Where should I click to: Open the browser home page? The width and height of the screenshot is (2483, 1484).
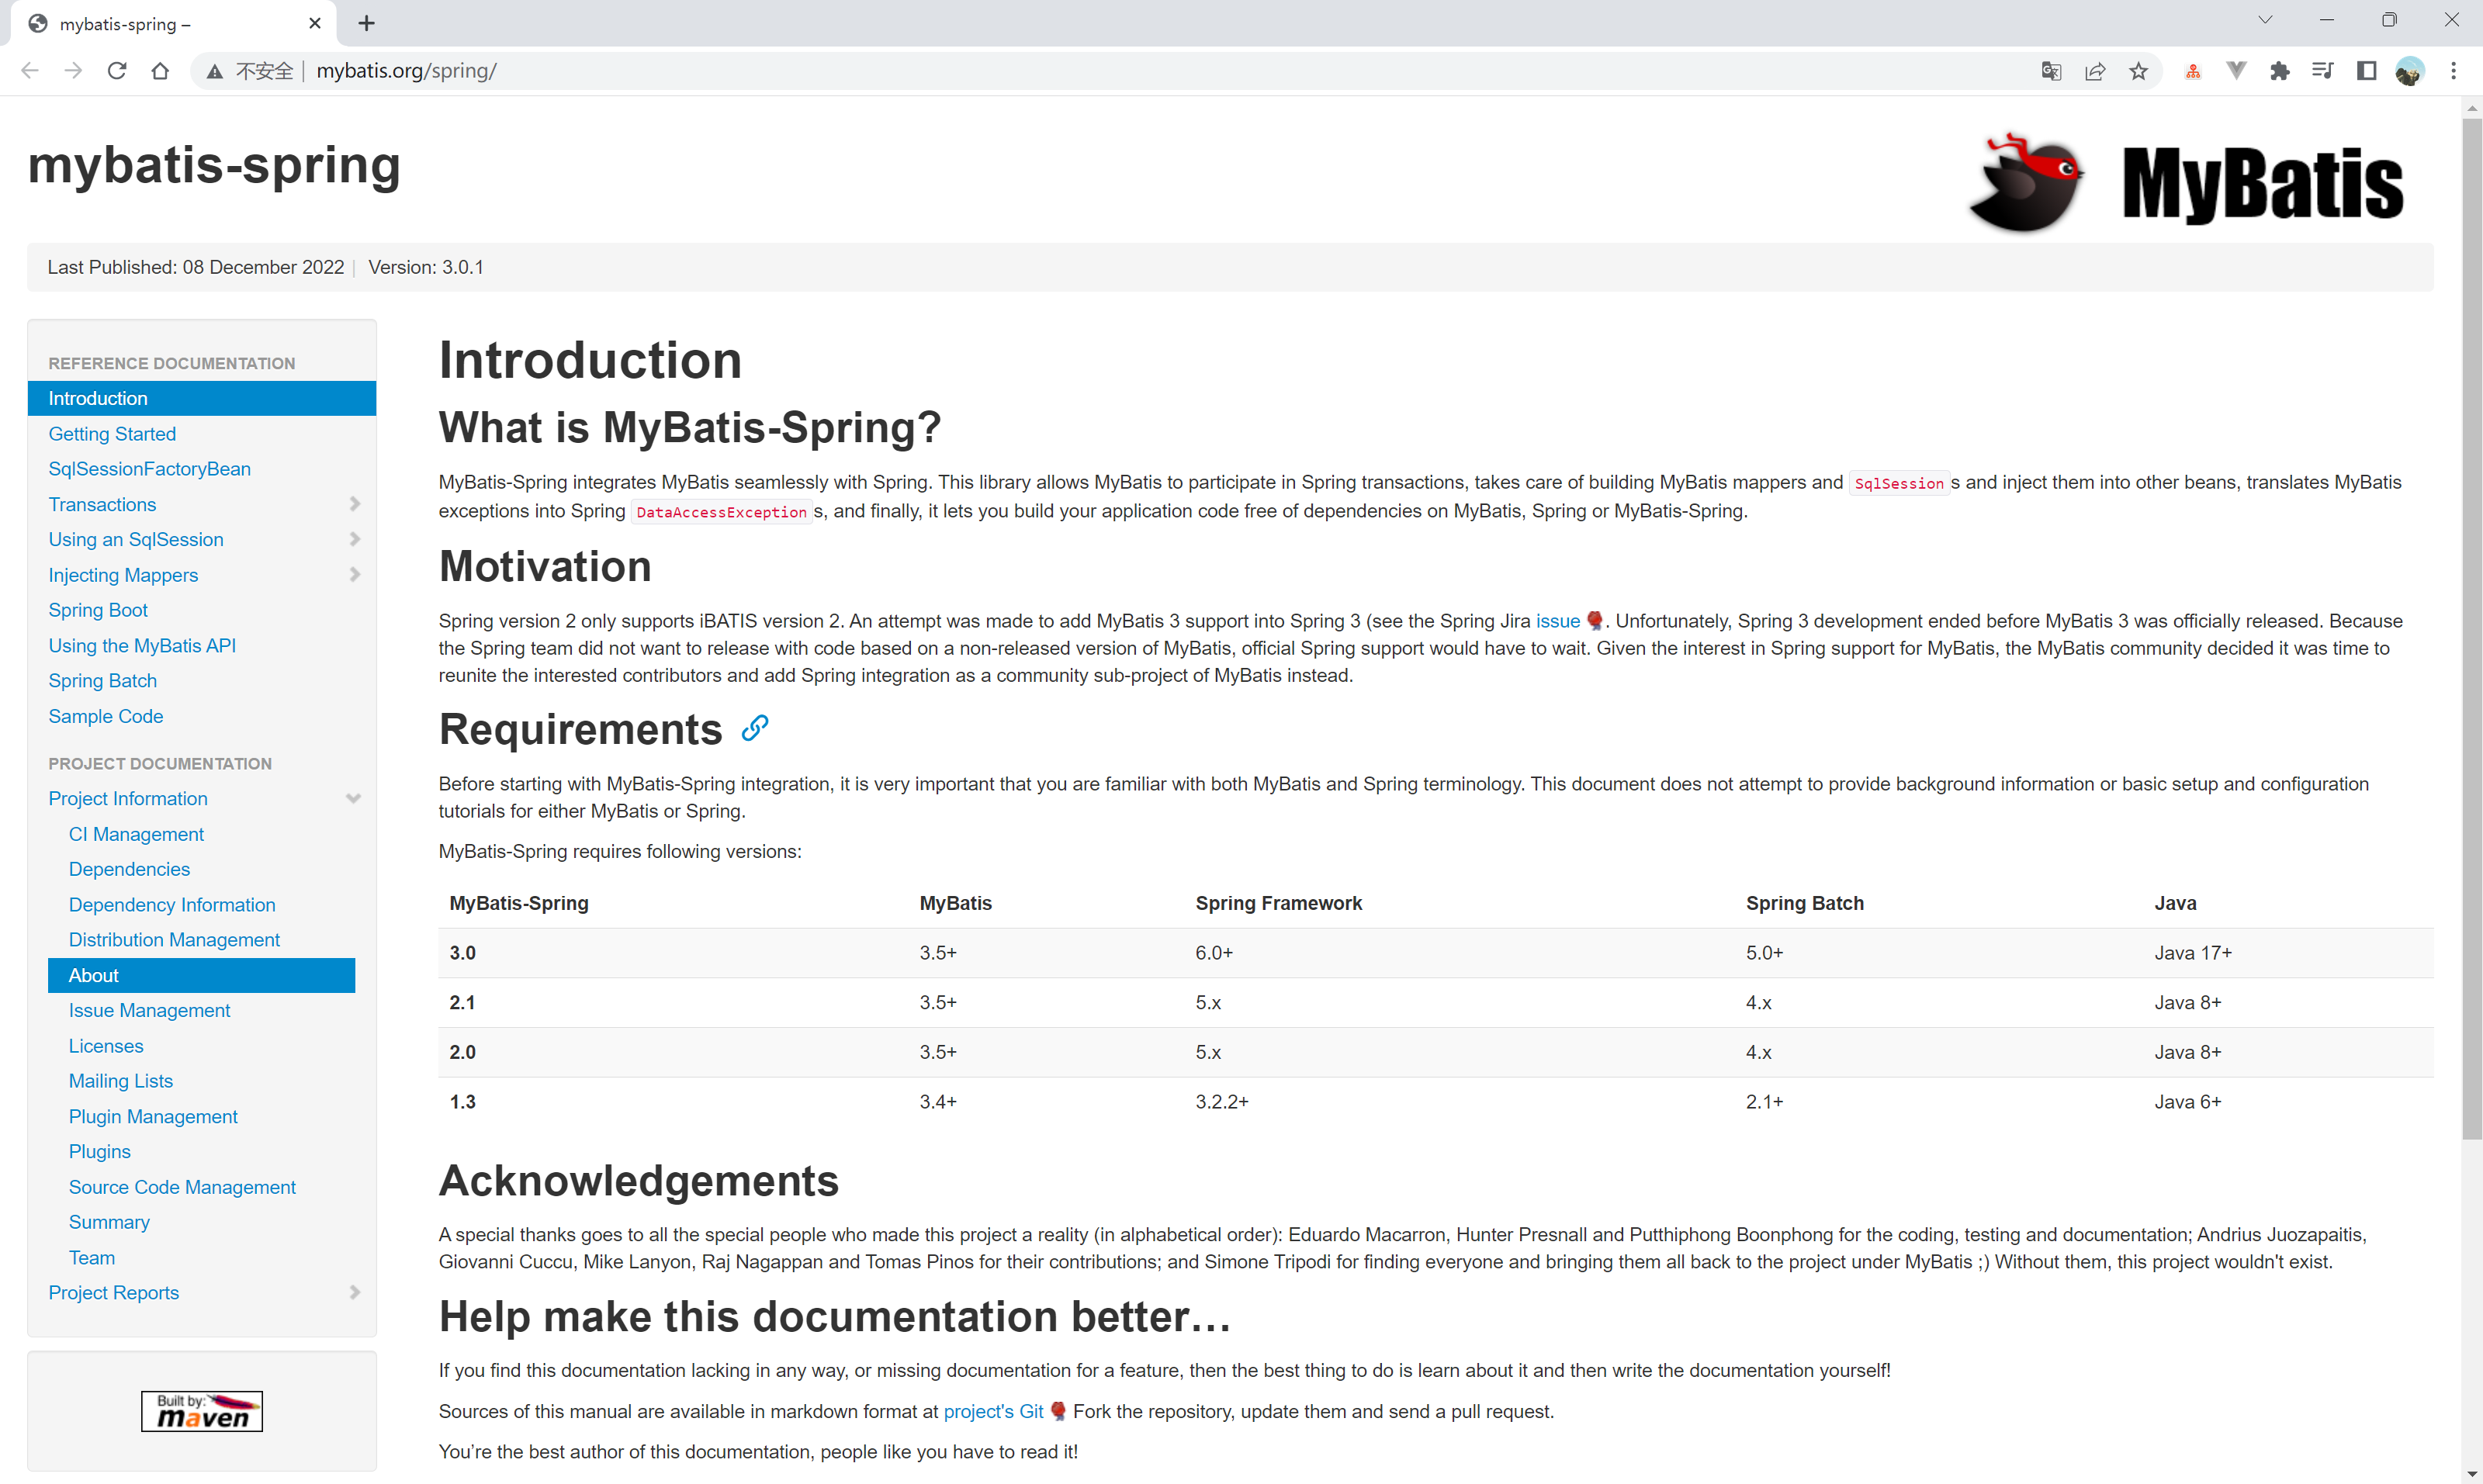point(160,71)
